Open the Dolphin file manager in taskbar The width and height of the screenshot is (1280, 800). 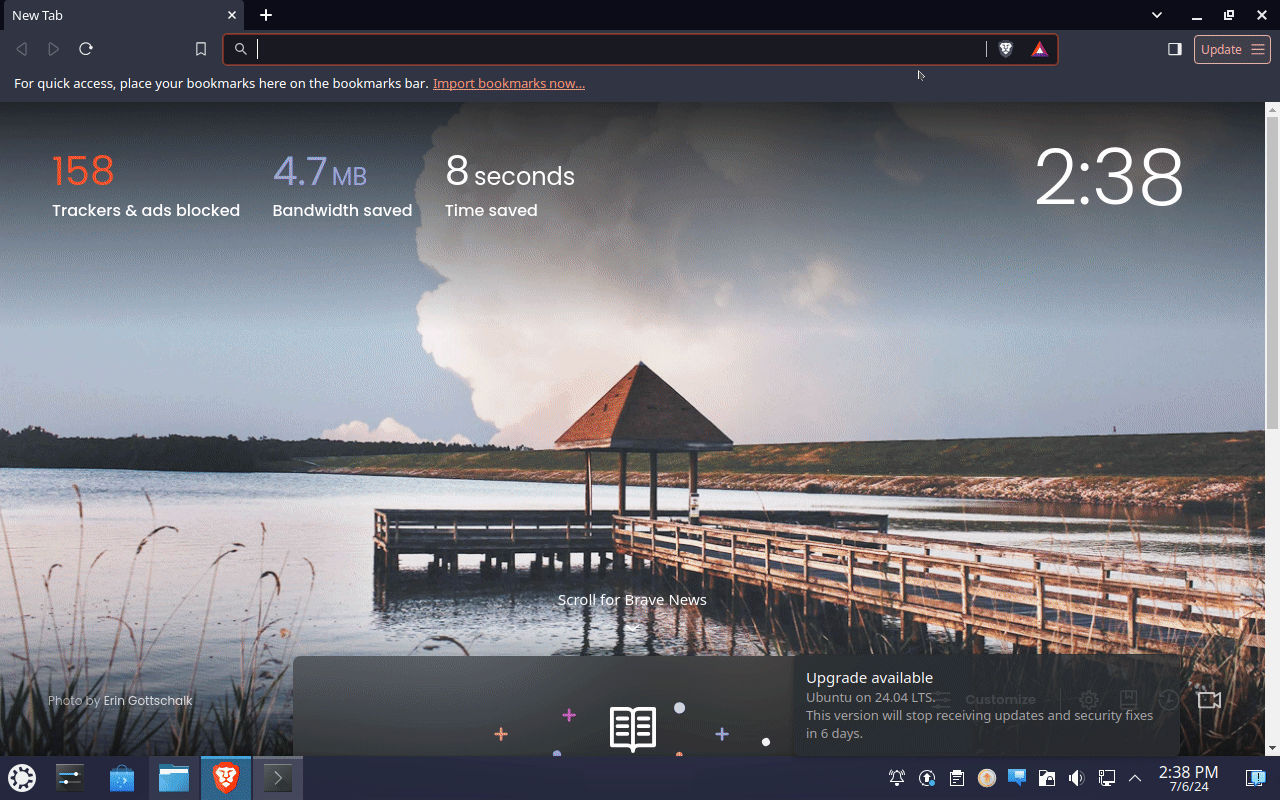[174, 778]
